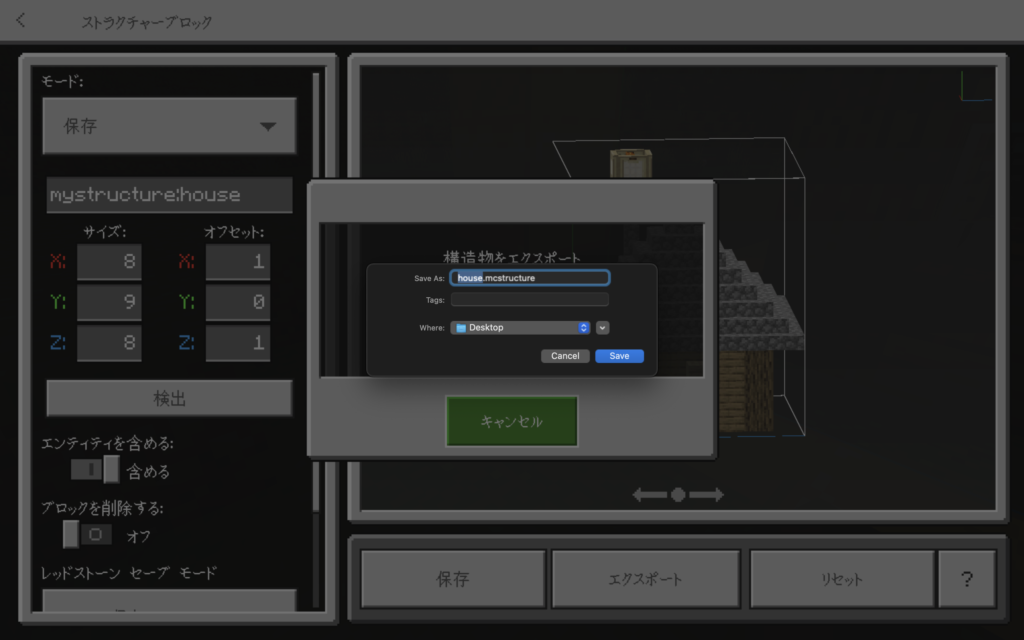Click the left panel scrollbar
1024x640 pixels.
point(317,300)
